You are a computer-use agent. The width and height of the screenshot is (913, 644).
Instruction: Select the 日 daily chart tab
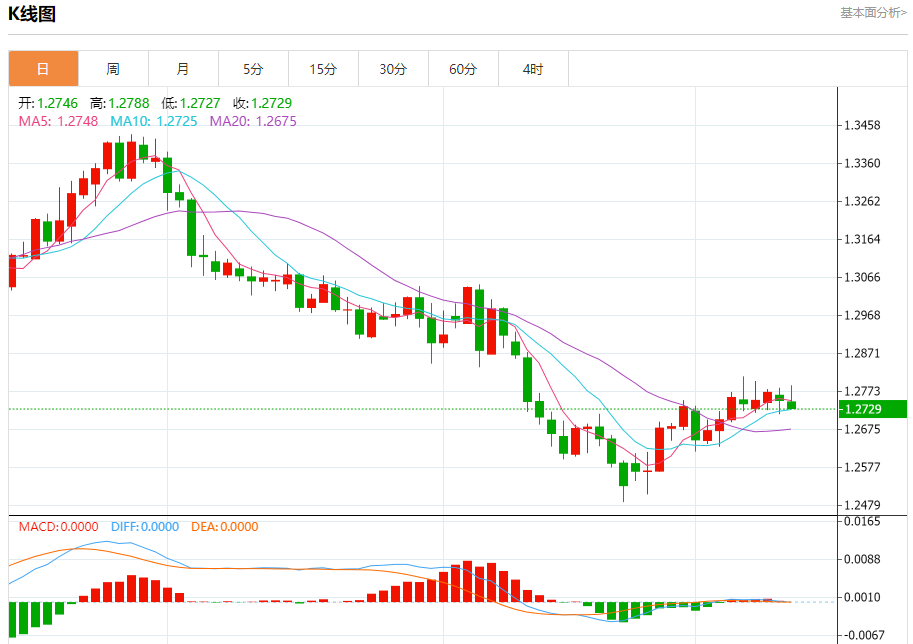click(43, 69)
